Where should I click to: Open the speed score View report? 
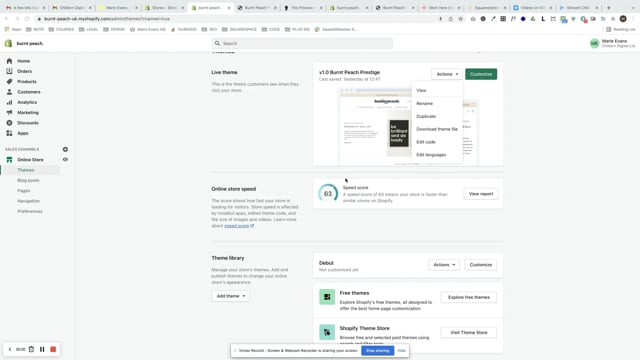(x=481, y=194)
